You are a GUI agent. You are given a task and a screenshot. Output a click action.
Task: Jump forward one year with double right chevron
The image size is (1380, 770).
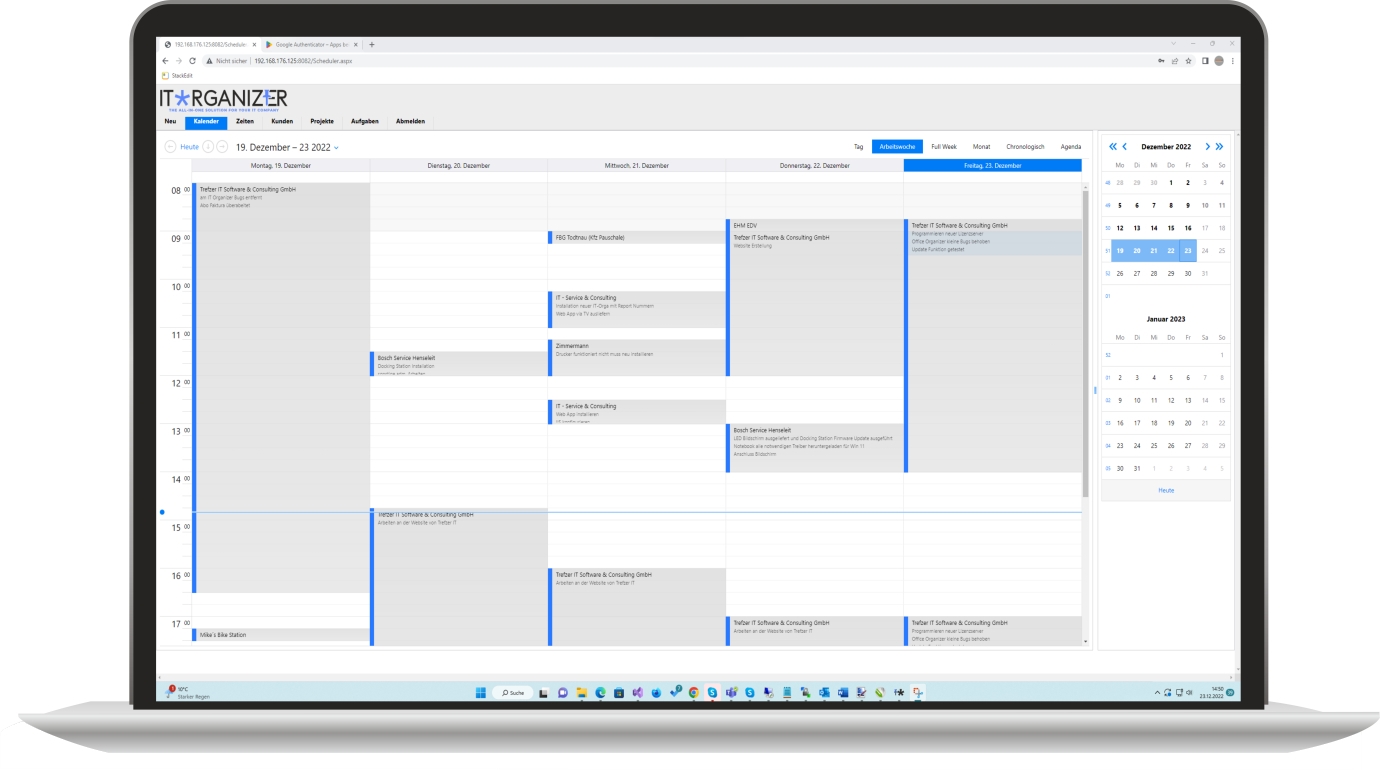[1219, 147]
